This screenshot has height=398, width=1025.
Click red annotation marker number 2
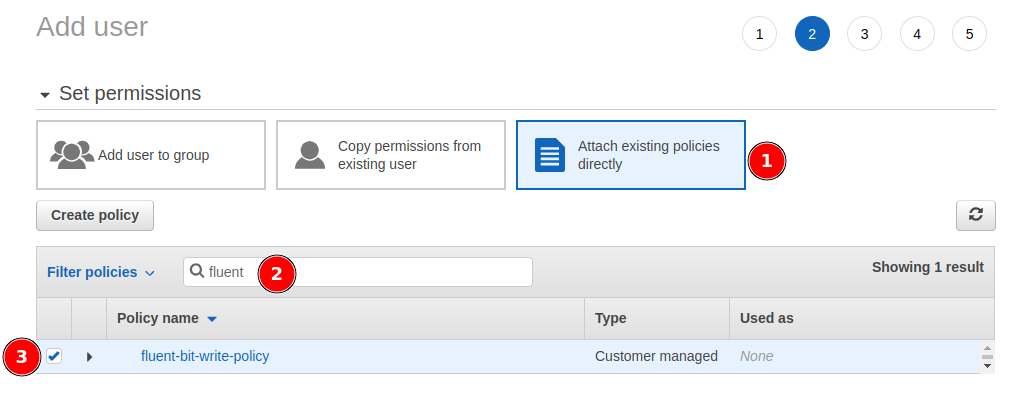(x=277, y=274)
